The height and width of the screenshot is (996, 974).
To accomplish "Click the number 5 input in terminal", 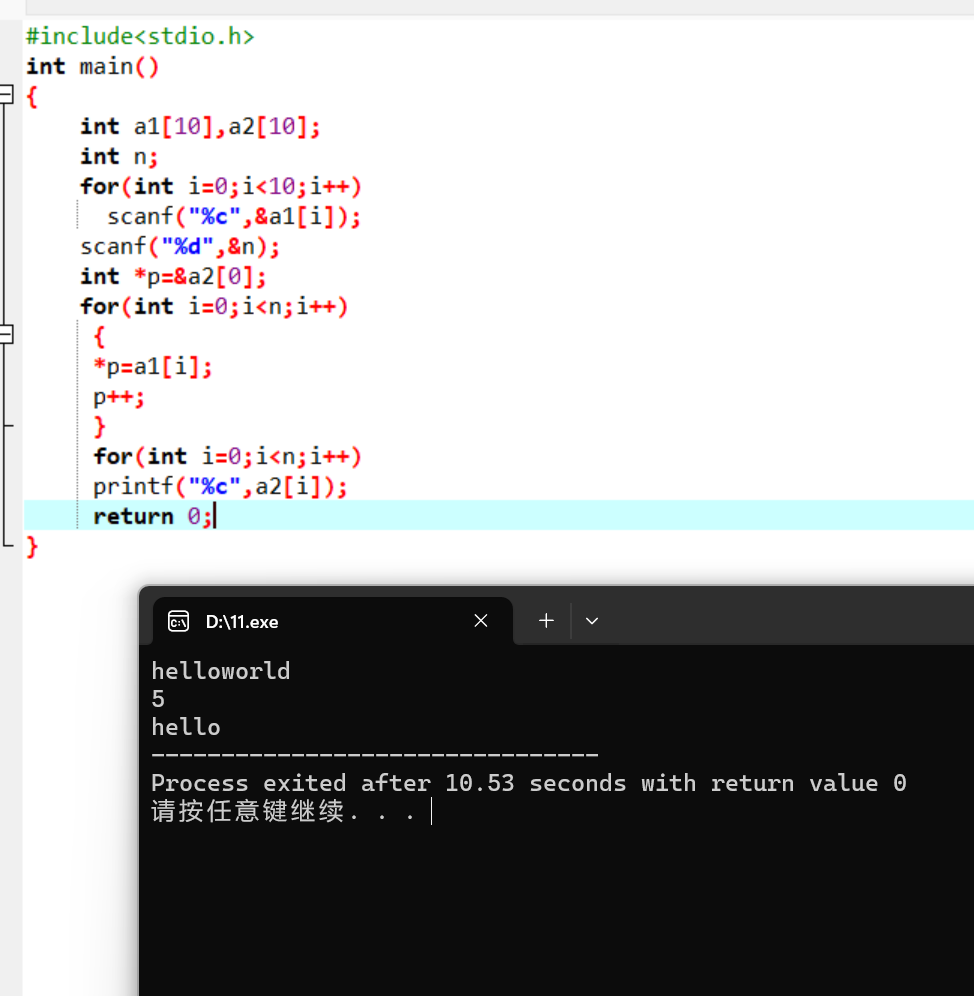I will [158, 699].
